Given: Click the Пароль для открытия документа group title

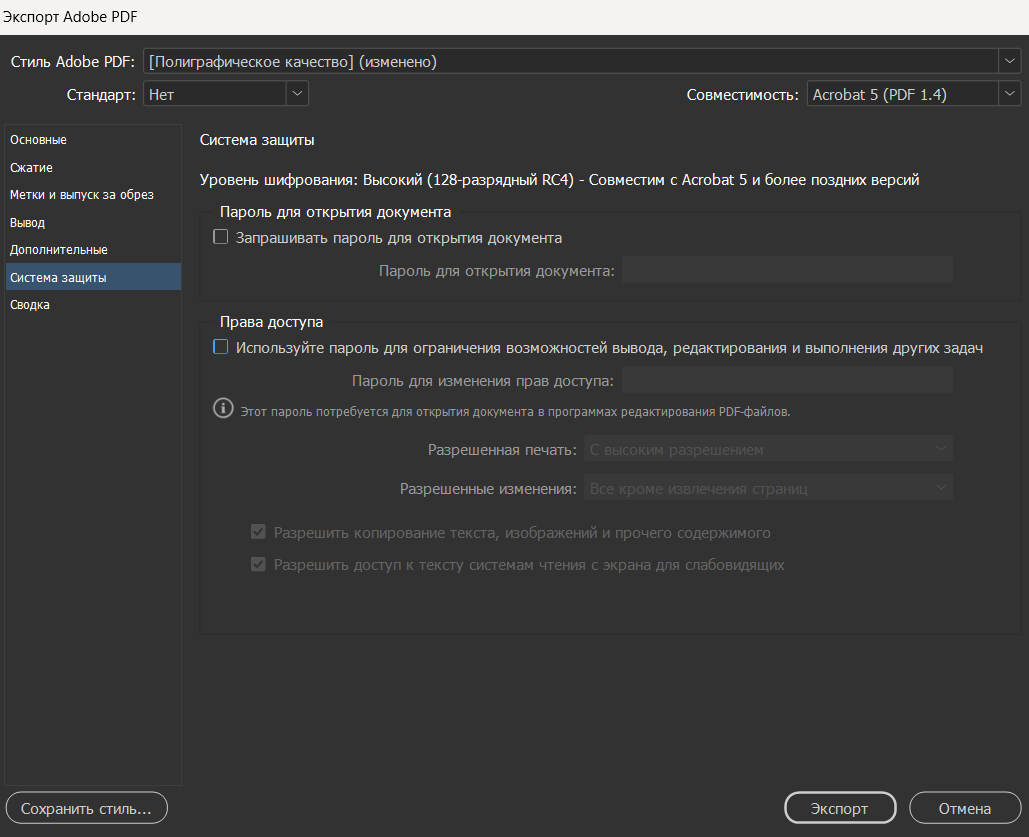Looking at the screenshot, I should click(x=335, y=212).
